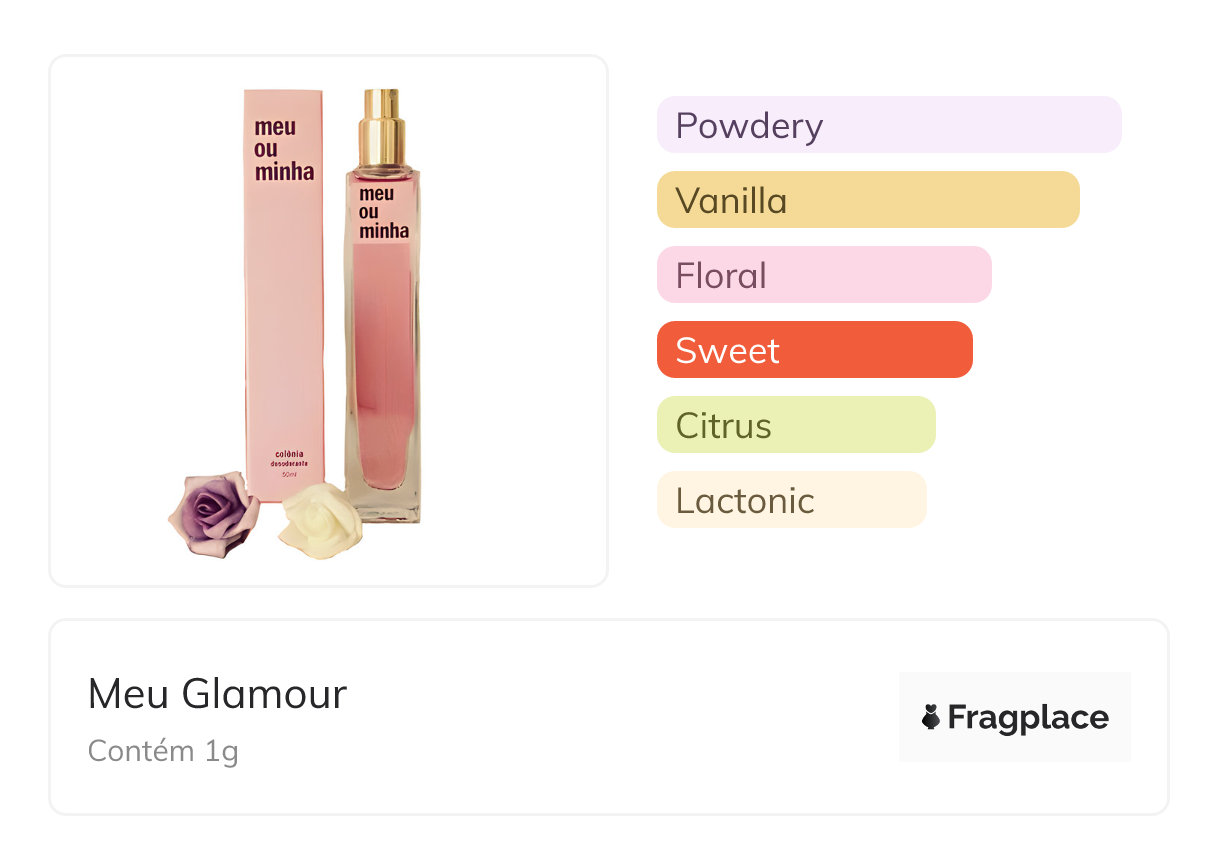The height and width of the screenshot is (864, 1218).
Task: Click the square glass base of the bottle
Action: 383,505
